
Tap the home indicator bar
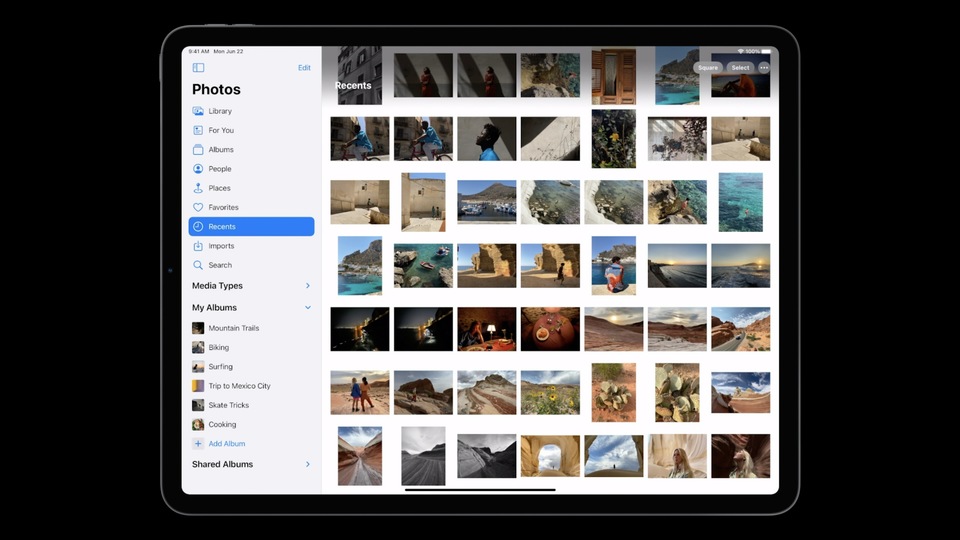(x=480, y=489)
